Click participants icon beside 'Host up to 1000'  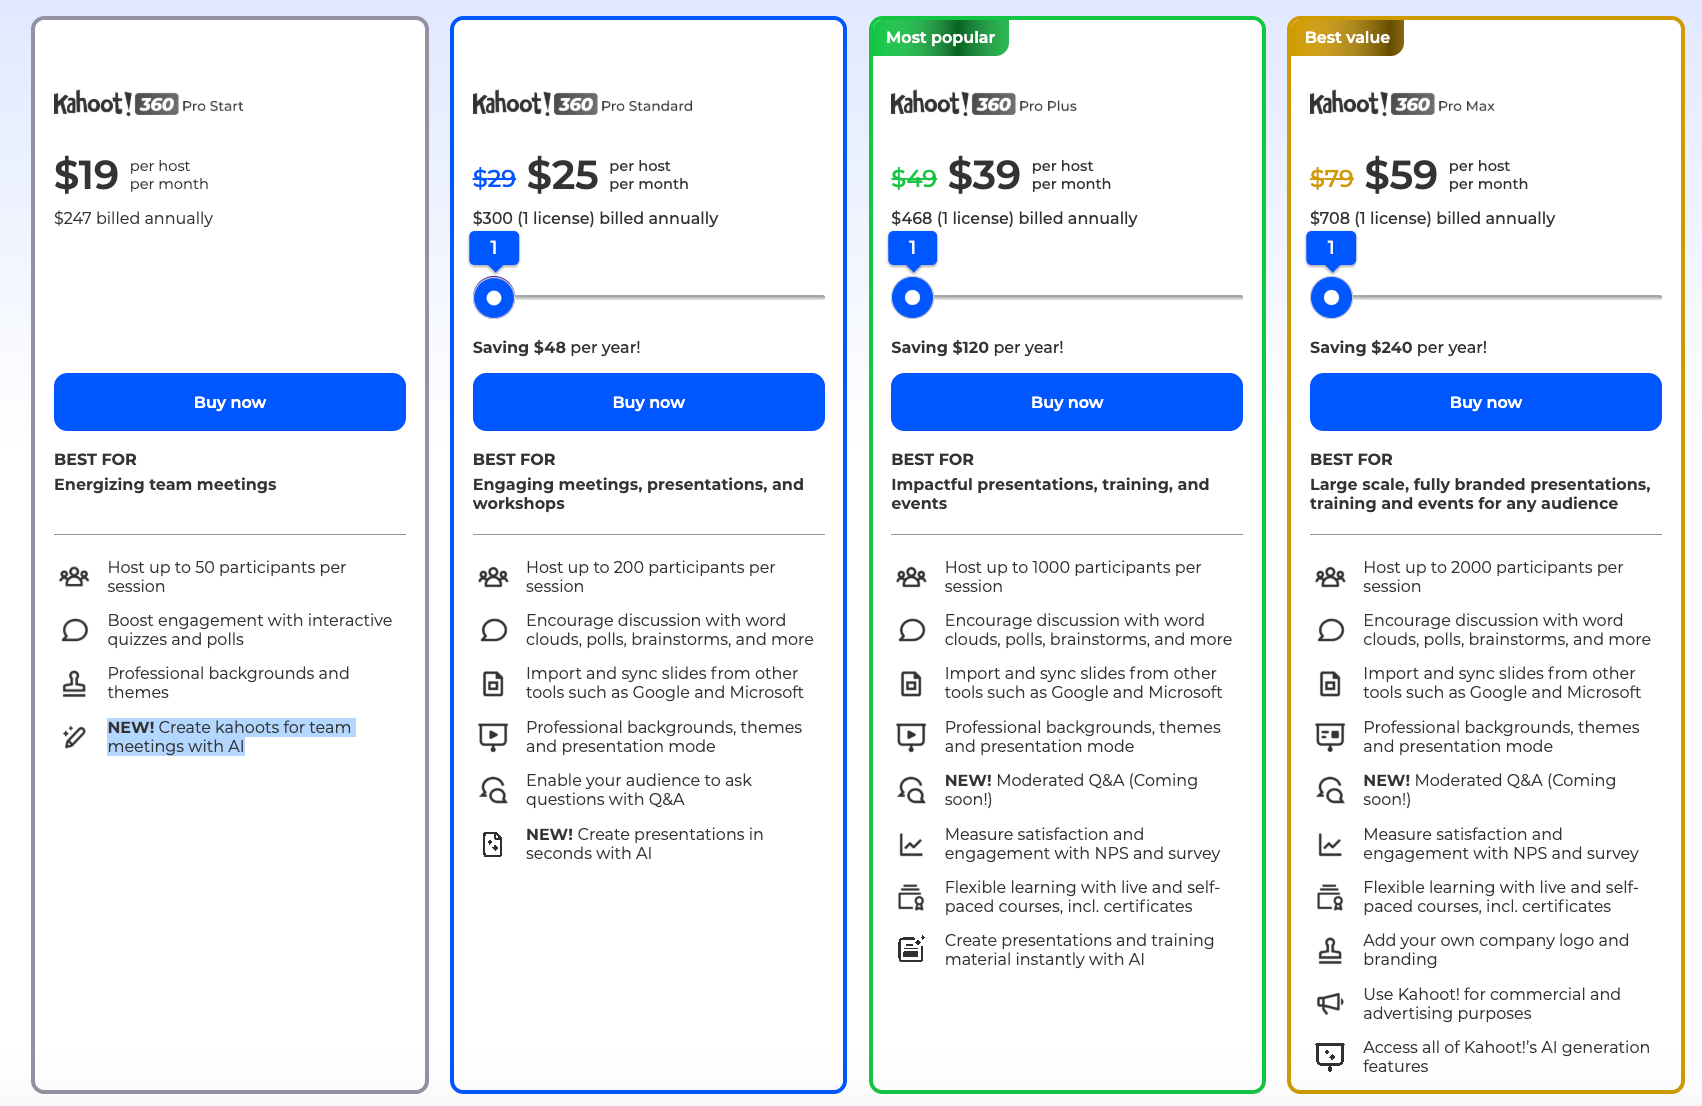pyautogui.click(x=911, y=577)
